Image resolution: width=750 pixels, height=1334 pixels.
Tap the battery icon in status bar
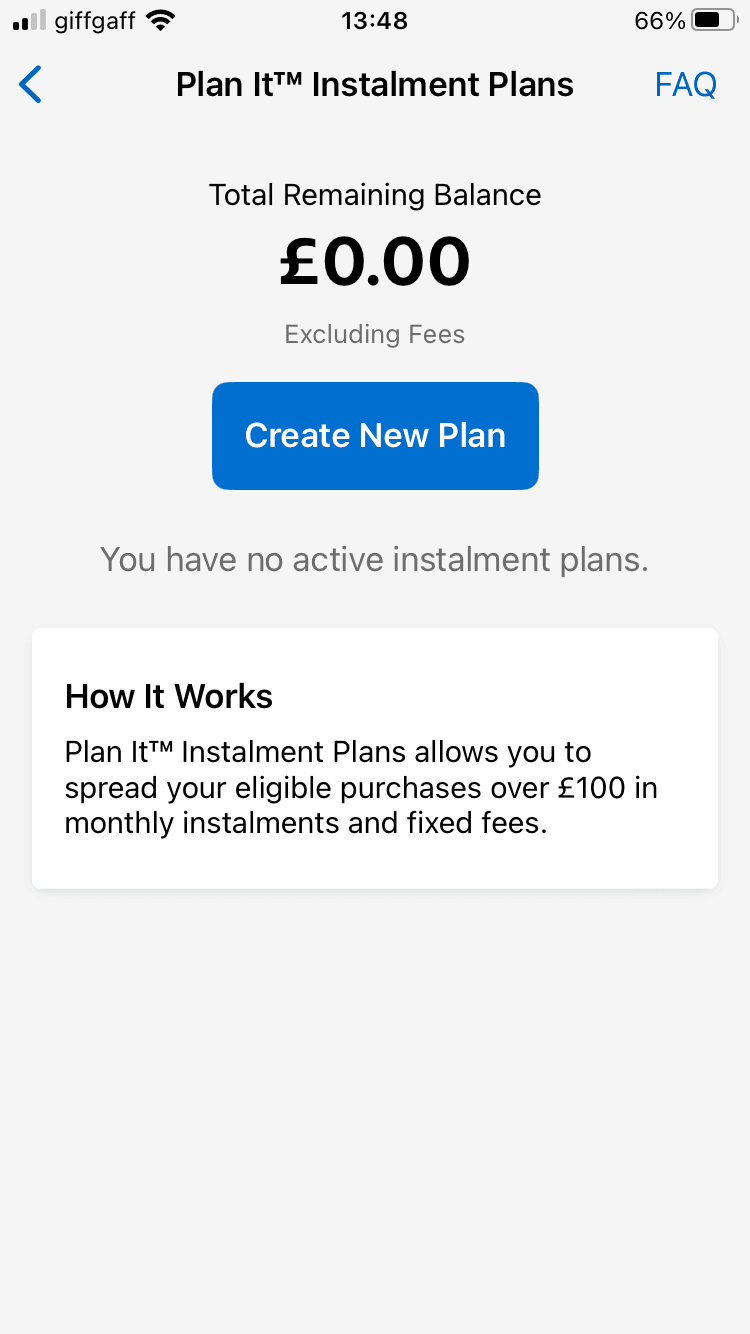point(714,20)
